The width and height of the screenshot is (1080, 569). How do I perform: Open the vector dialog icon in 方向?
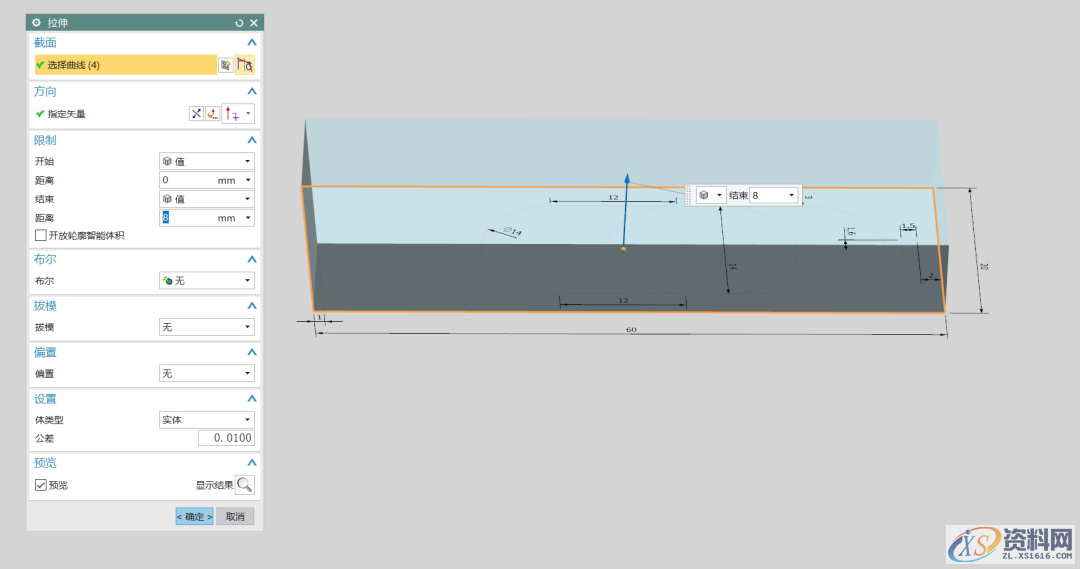pos(212,114)
